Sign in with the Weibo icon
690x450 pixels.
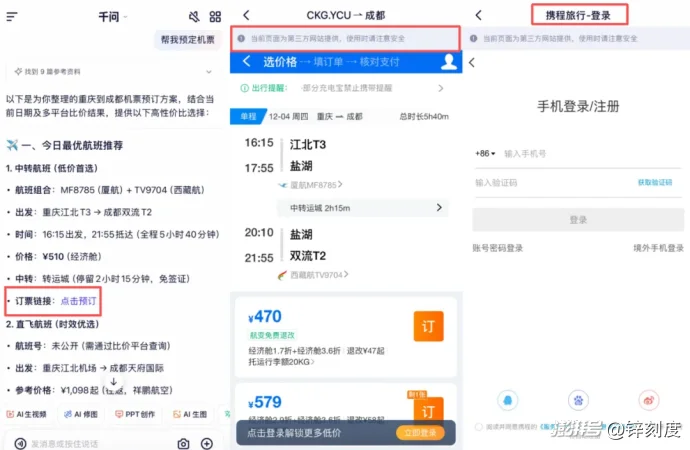click(649, 398)
